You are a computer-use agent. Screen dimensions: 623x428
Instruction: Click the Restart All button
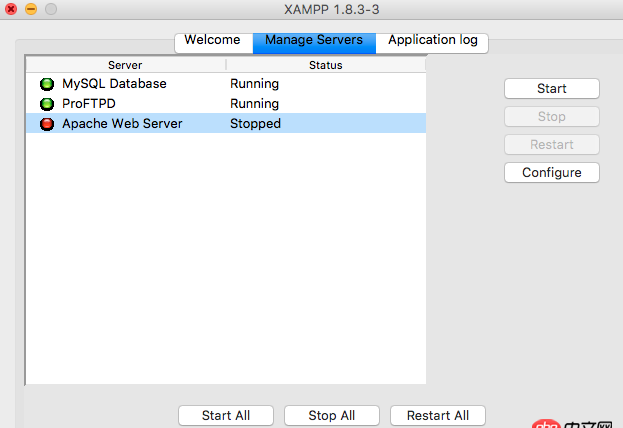click(x=438, y=415)
